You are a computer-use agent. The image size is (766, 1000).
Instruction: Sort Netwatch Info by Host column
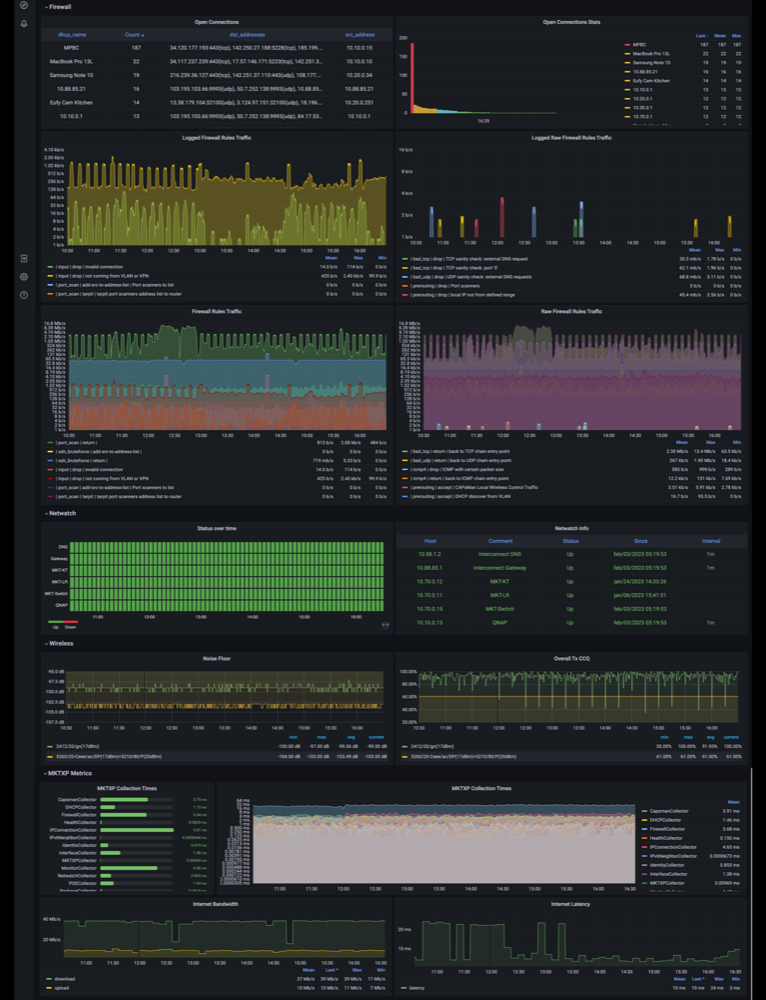pyautogui.click(x=430, y=541)
